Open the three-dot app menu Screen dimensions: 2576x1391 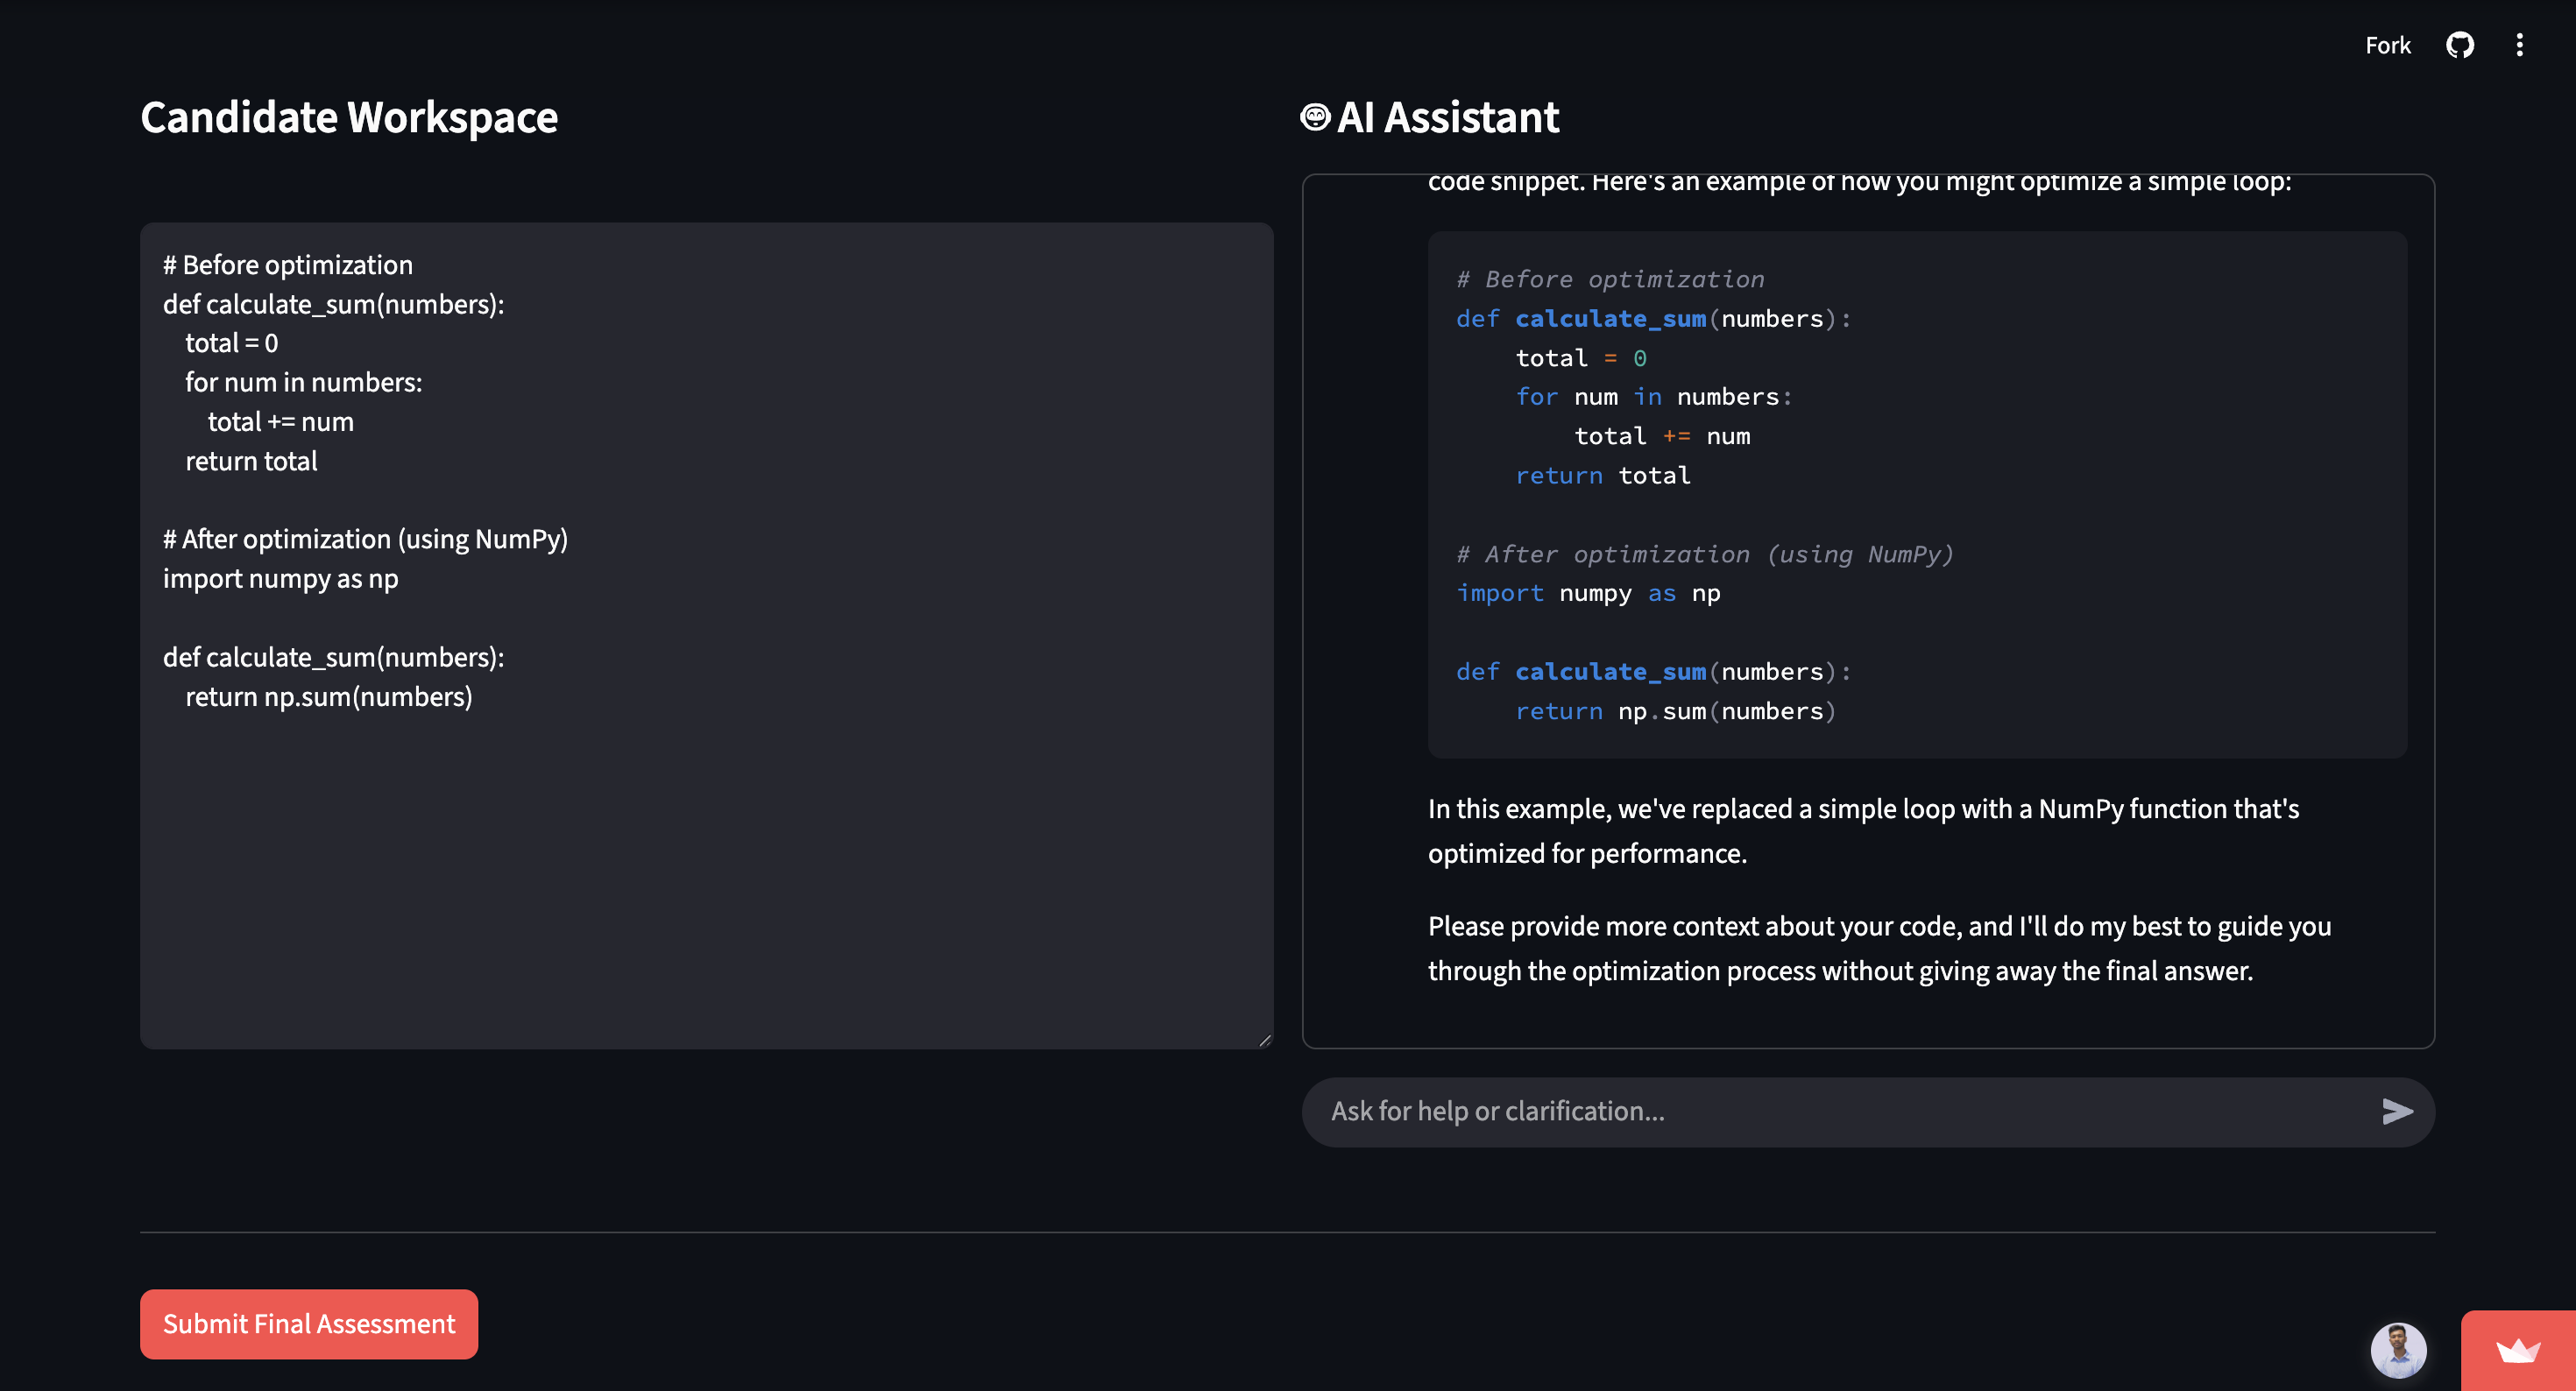(x=2519, y=45)
